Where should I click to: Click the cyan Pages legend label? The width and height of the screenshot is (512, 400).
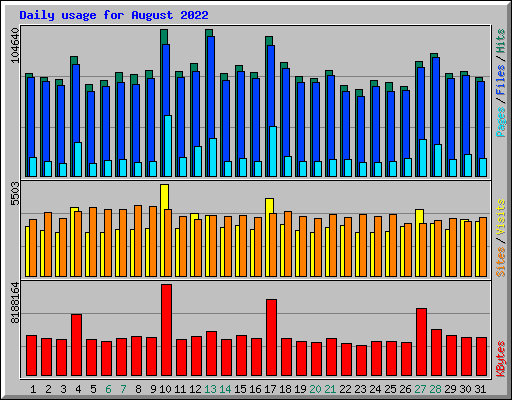pos(501,122)
